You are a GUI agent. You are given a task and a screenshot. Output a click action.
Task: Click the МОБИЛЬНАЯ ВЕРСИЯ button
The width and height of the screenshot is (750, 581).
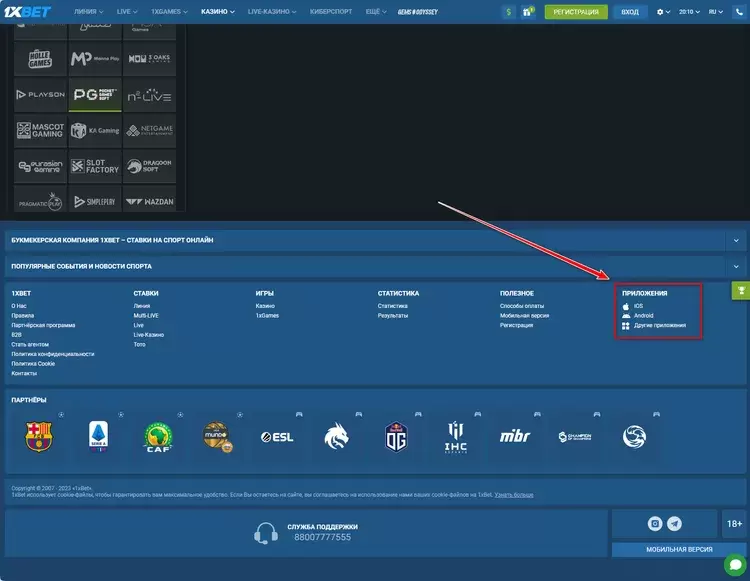click(x=679, y=549)
